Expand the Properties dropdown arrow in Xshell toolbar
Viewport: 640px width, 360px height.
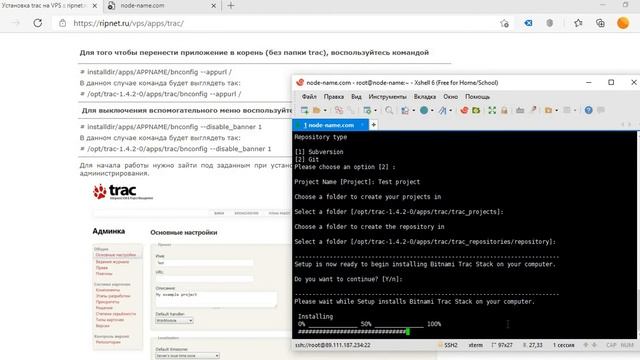click(375, 111)
